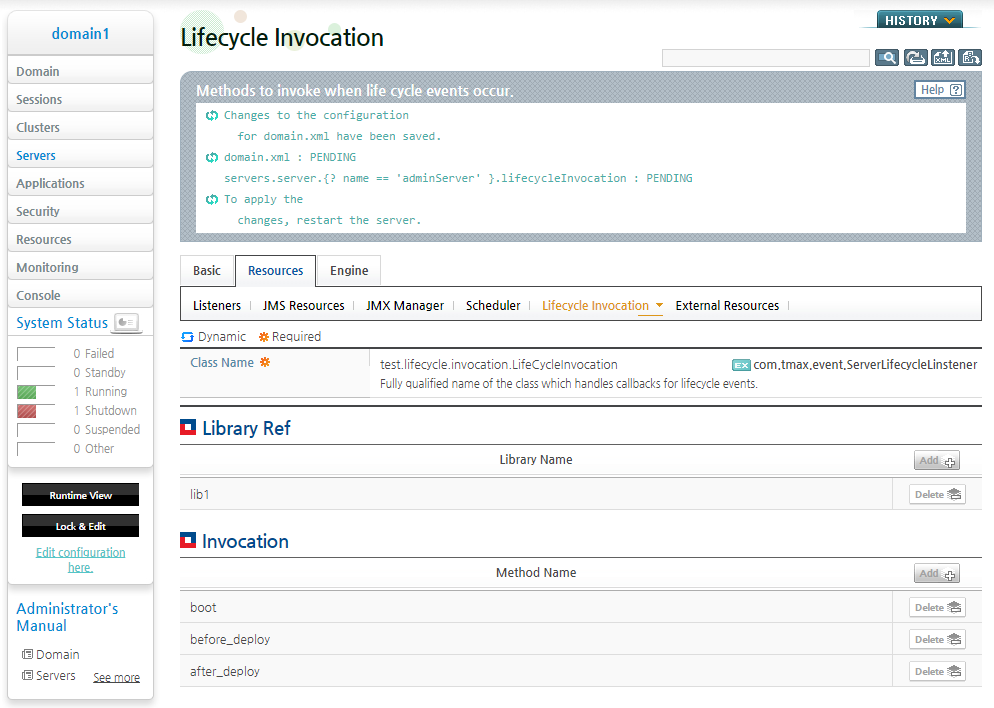Open Sessions in the sidebar

tap(81, 99)
